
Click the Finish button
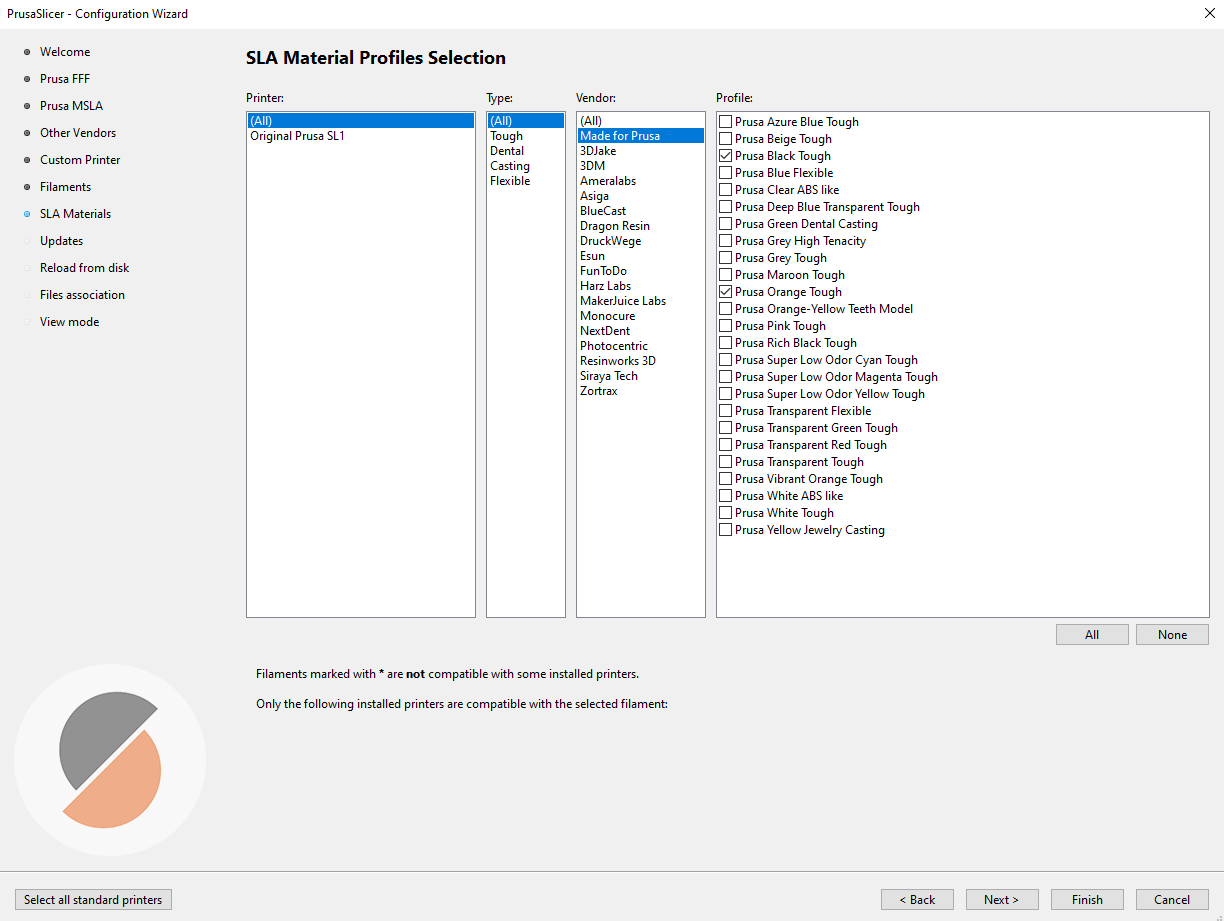coord(1087,900)
